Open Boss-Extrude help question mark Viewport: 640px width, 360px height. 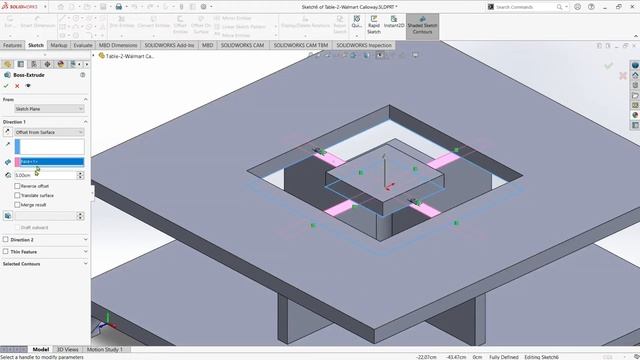(x=83, y=75)
